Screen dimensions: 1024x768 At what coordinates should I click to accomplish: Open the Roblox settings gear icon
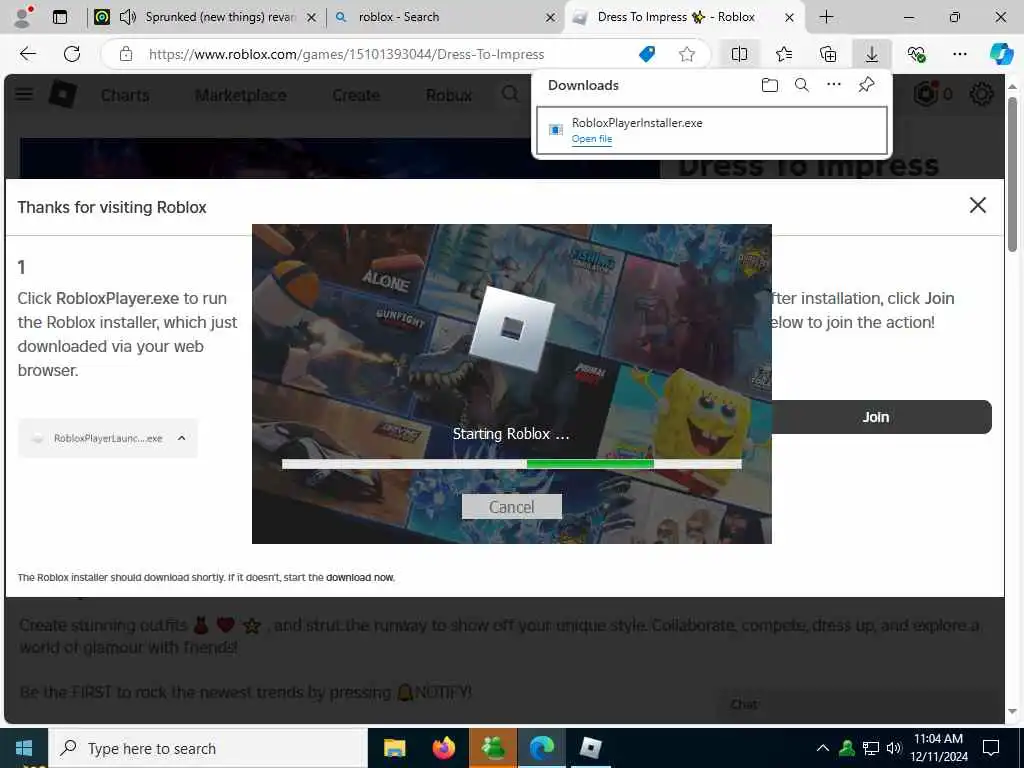tap(981, 95)
